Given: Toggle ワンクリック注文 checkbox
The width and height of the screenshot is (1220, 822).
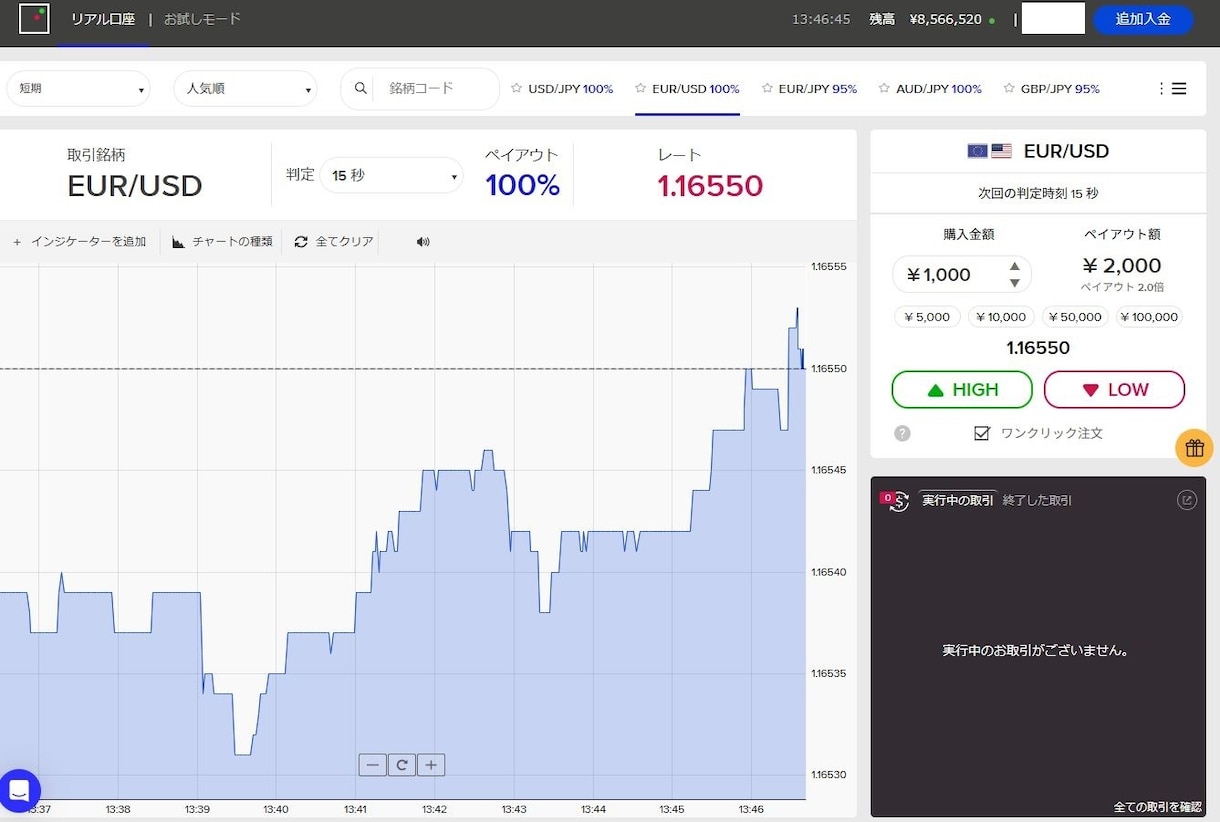Looking at the screenshot, I should [982, 433].
